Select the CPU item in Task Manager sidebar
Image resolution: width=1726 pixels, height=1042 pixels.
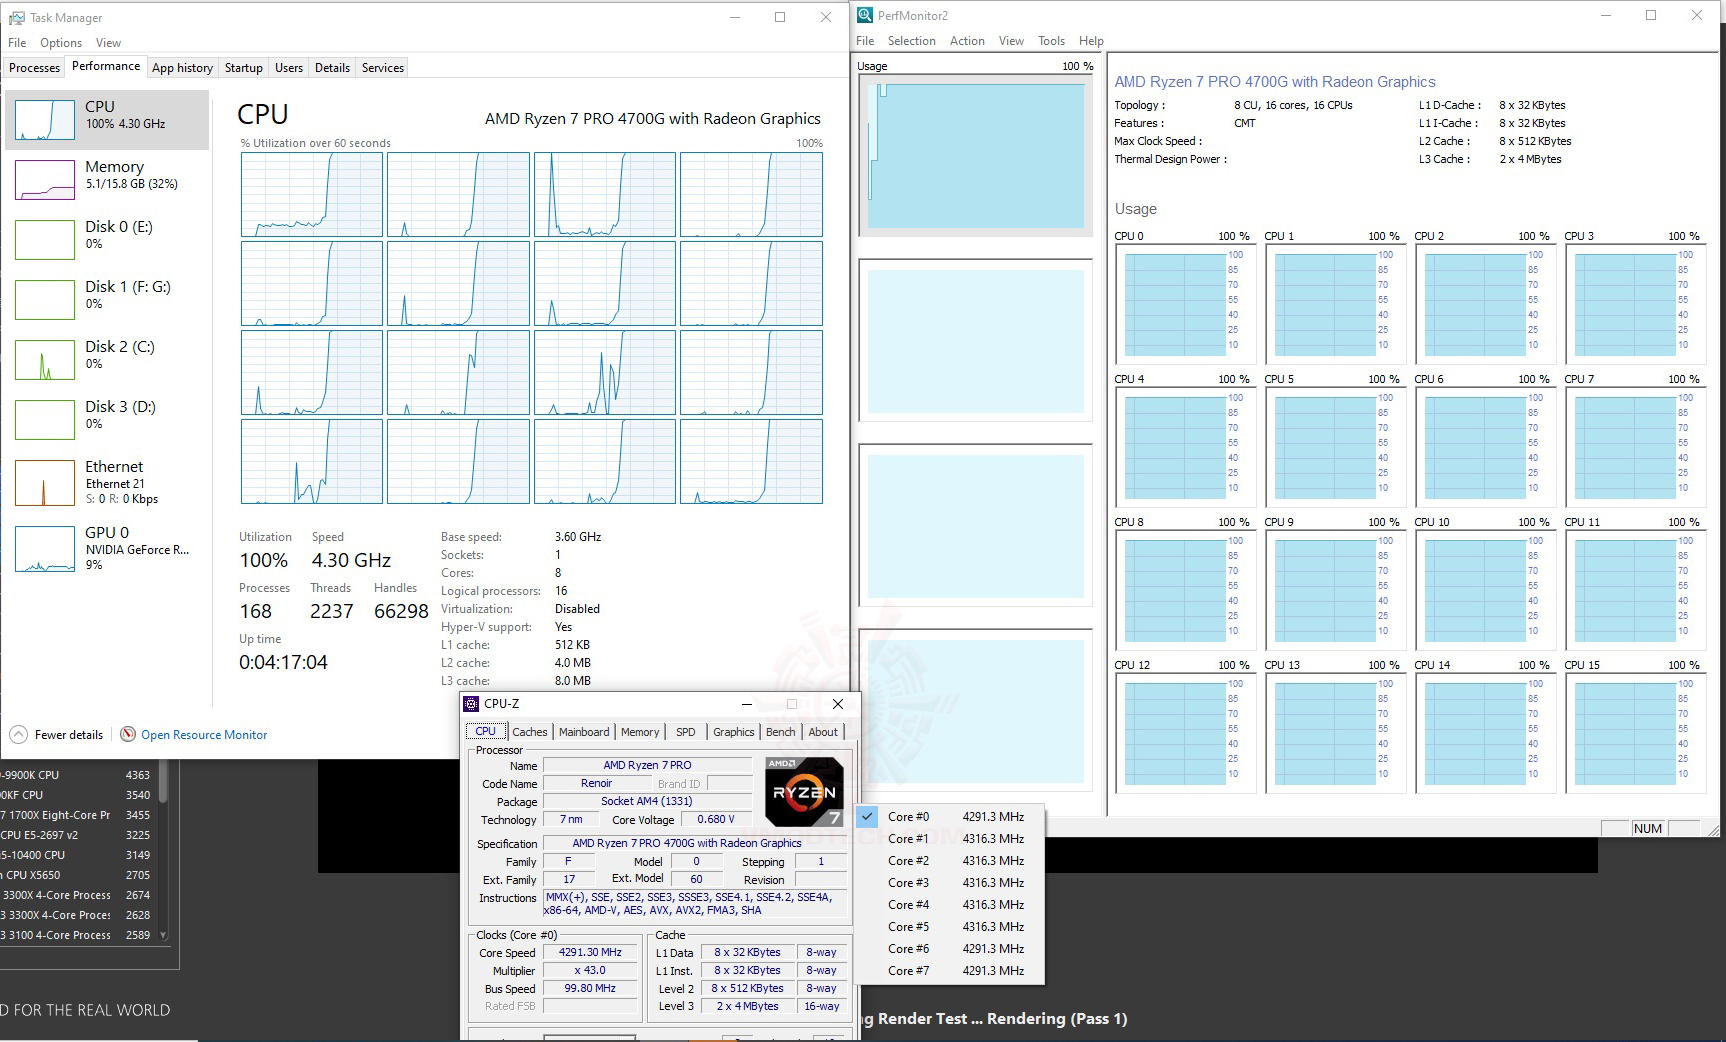[107, 119]
